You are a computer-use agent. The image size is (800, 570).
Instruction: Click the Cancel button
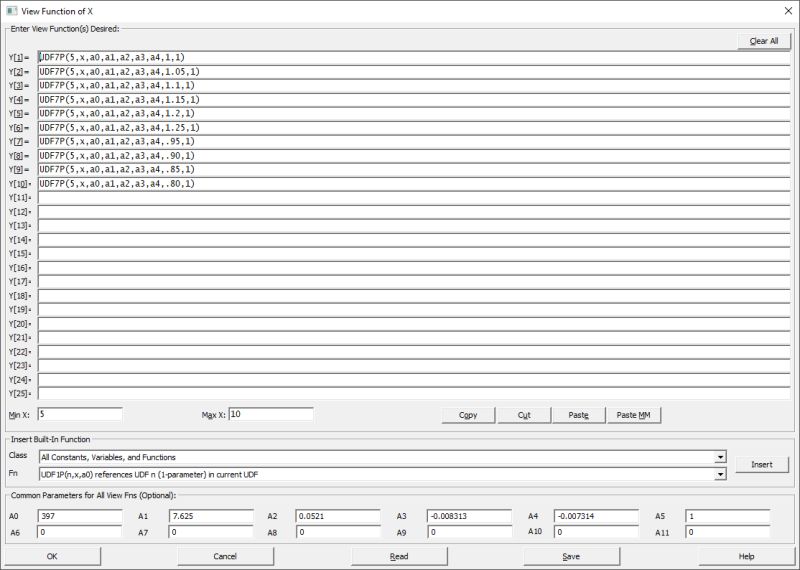pos(225,556)
